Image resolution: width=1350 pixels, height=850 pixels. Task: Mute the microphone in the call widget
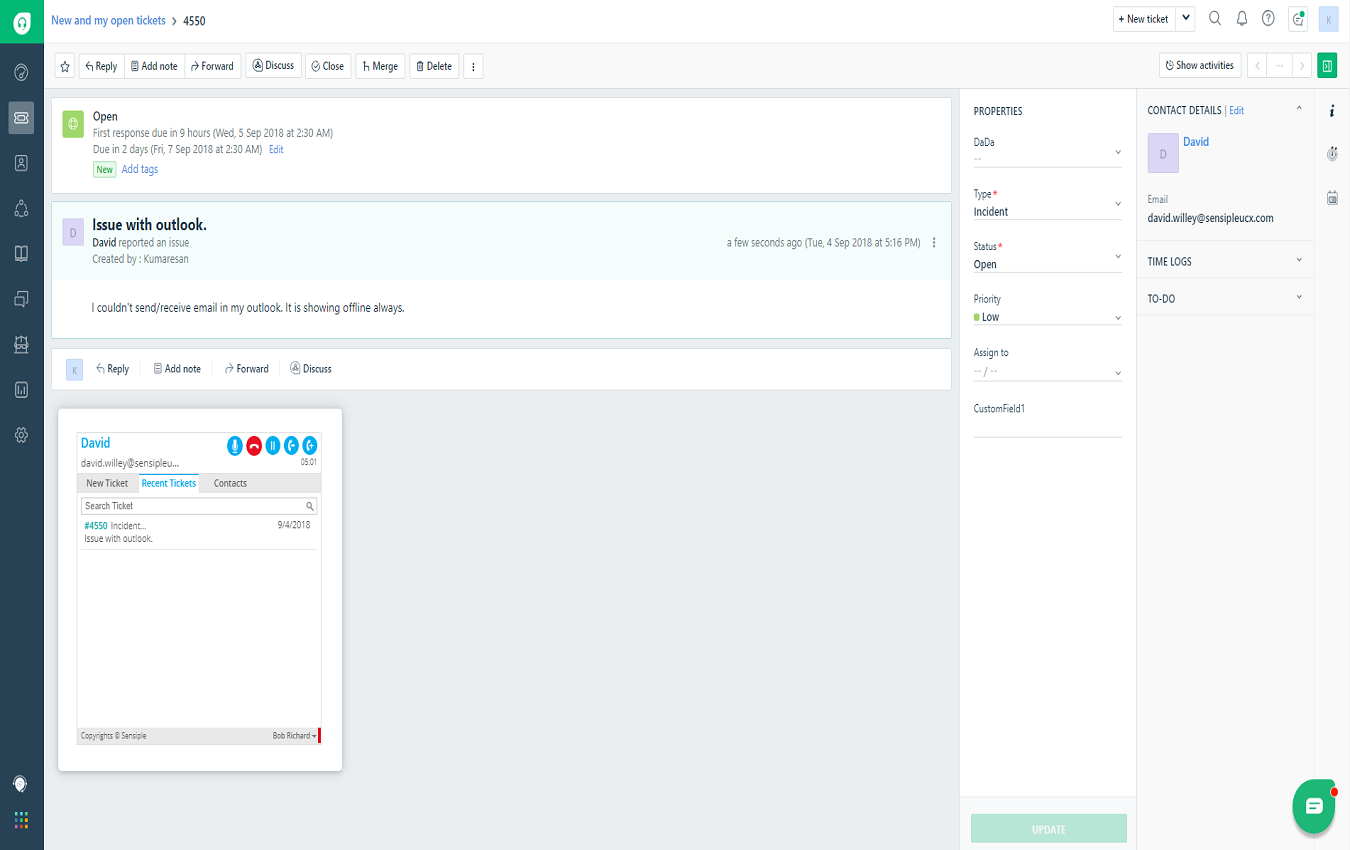click(x=234, y=446)
